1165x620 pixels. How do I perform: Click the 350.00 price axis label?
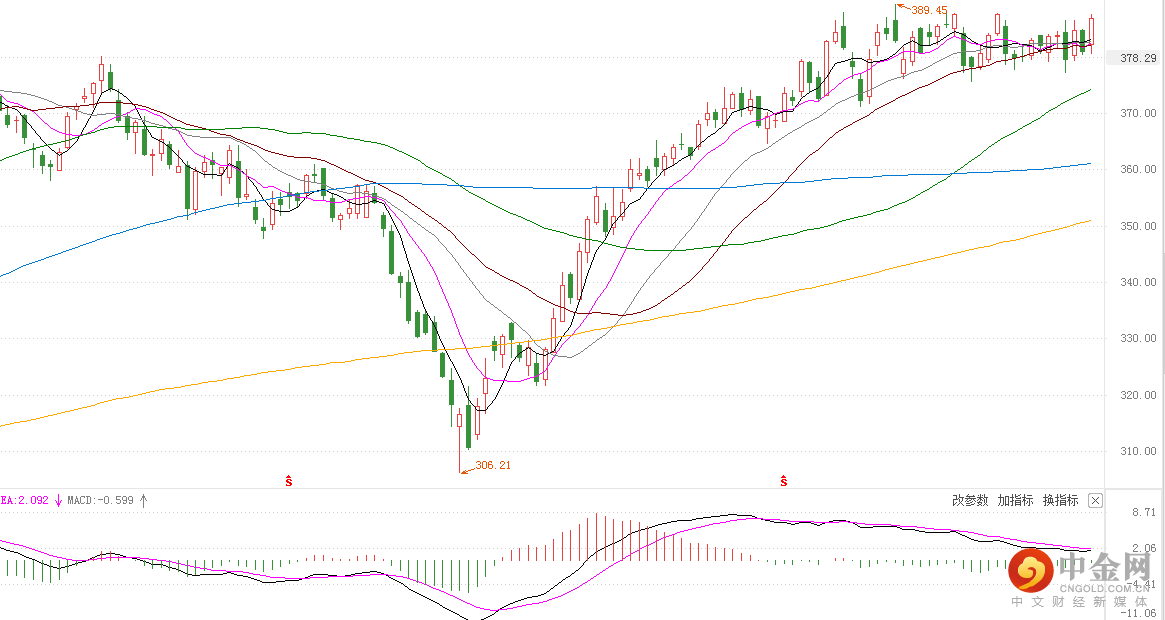pyautogui.click(x=1139, y=226)
